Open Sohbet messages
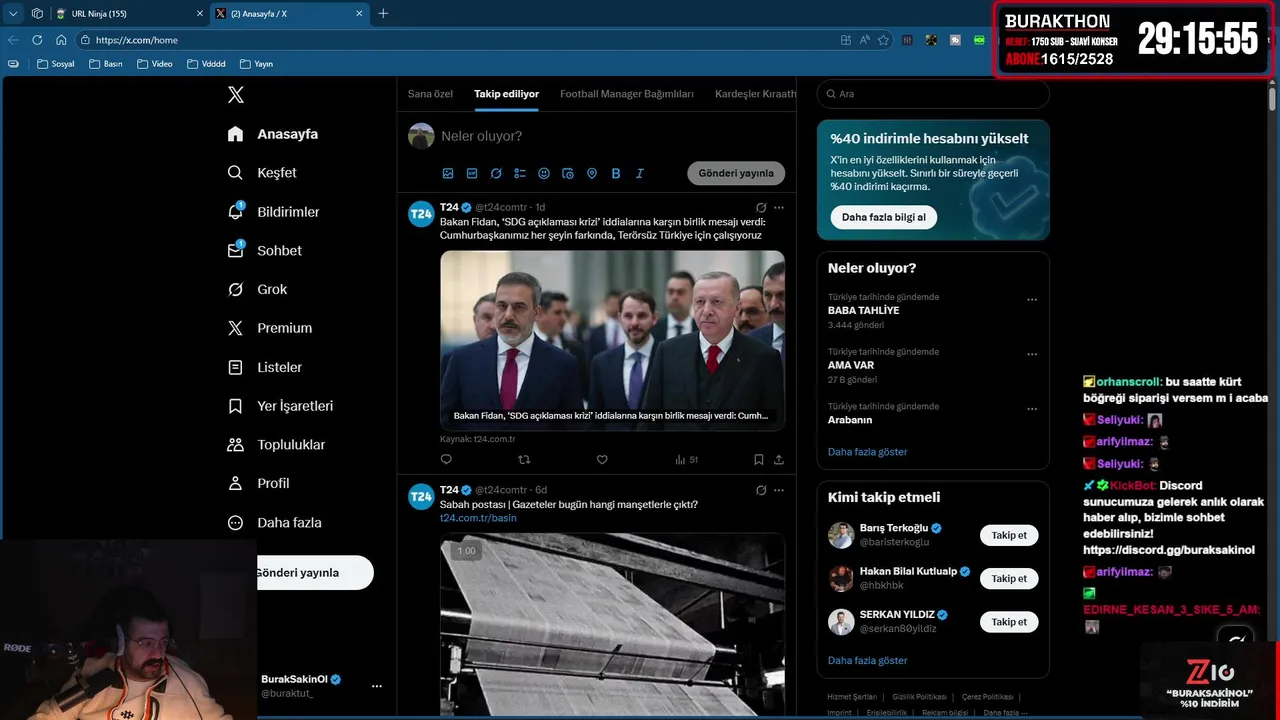Image resolution: width=1280 pixels, height=720 pixels. pyautogui.click(x=264, y=251)
